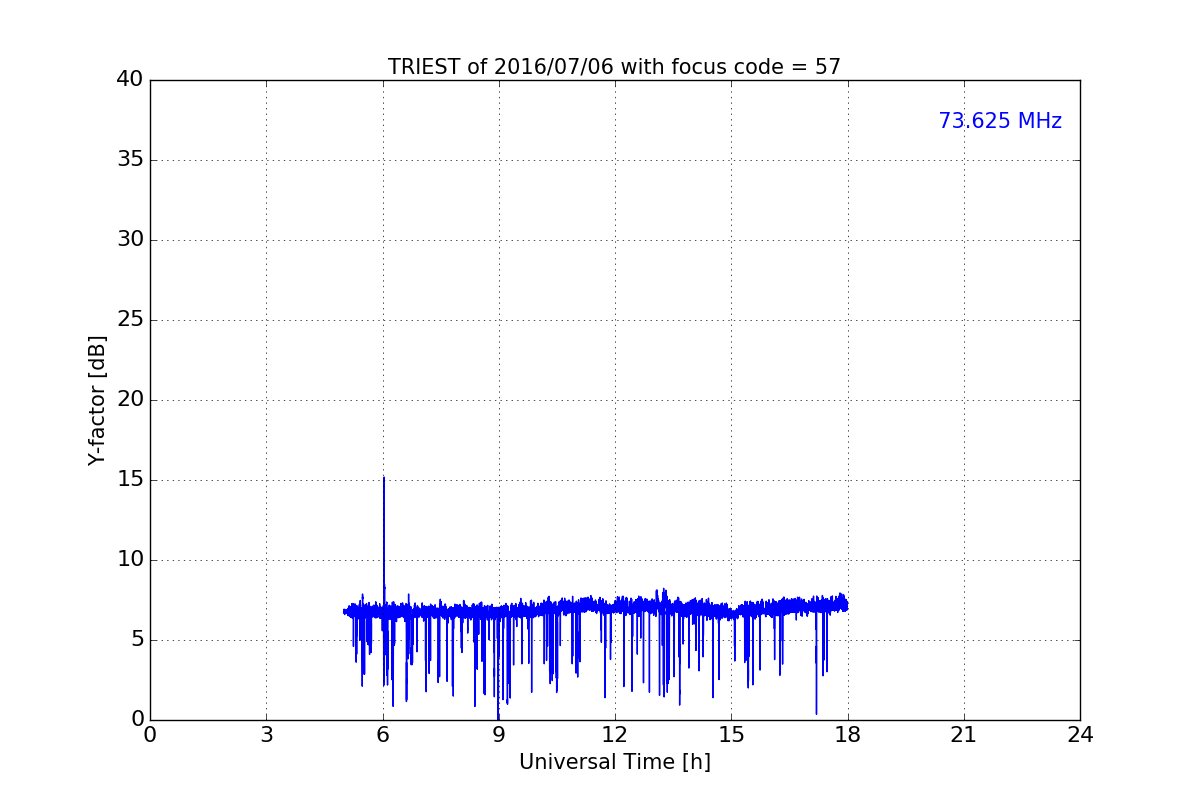Screen dimensions: 1200x800
Task: Click y-axis tick label 35
Action: pyautogui.click(x=130, y=160)
